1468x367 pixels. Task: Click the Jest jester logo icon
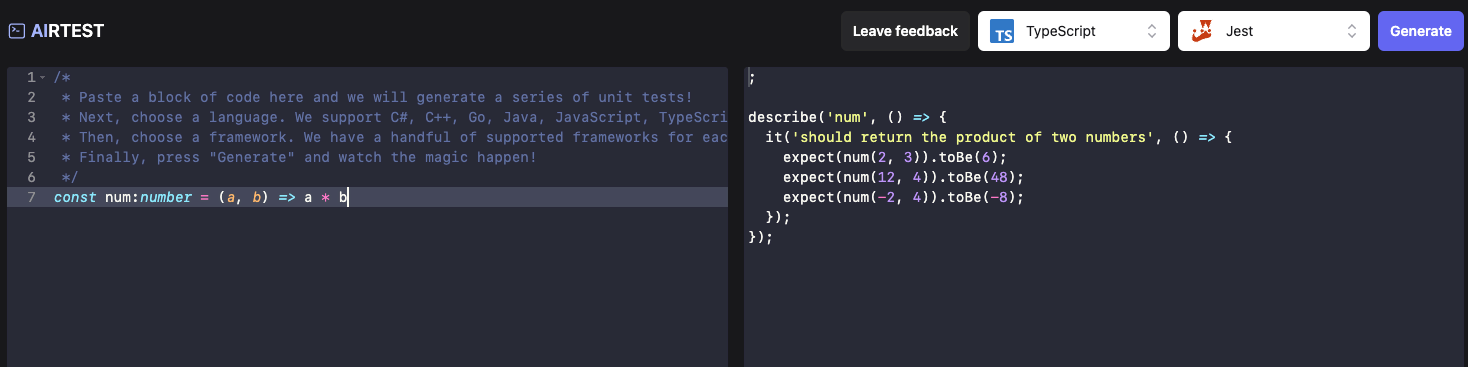[1202, 31]
